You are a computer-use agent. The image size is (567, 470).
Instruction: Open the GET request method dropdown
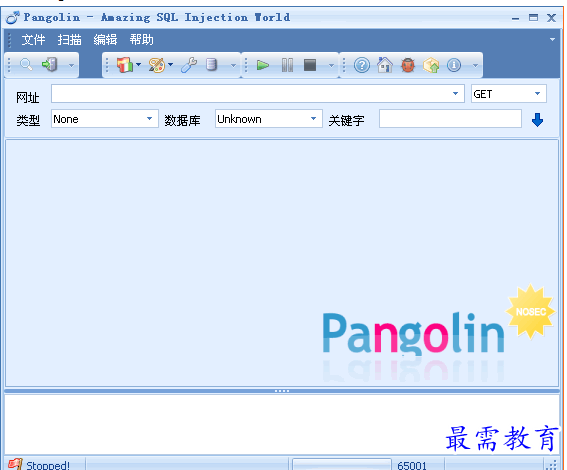tap(508, 94)
